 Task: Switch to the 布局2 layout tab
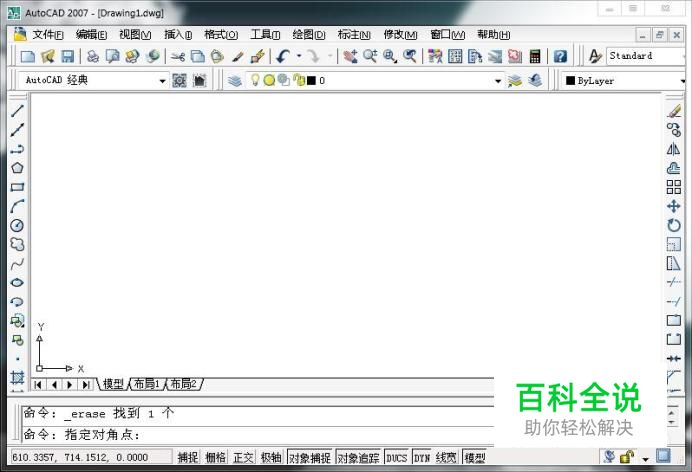coord(184,384)
